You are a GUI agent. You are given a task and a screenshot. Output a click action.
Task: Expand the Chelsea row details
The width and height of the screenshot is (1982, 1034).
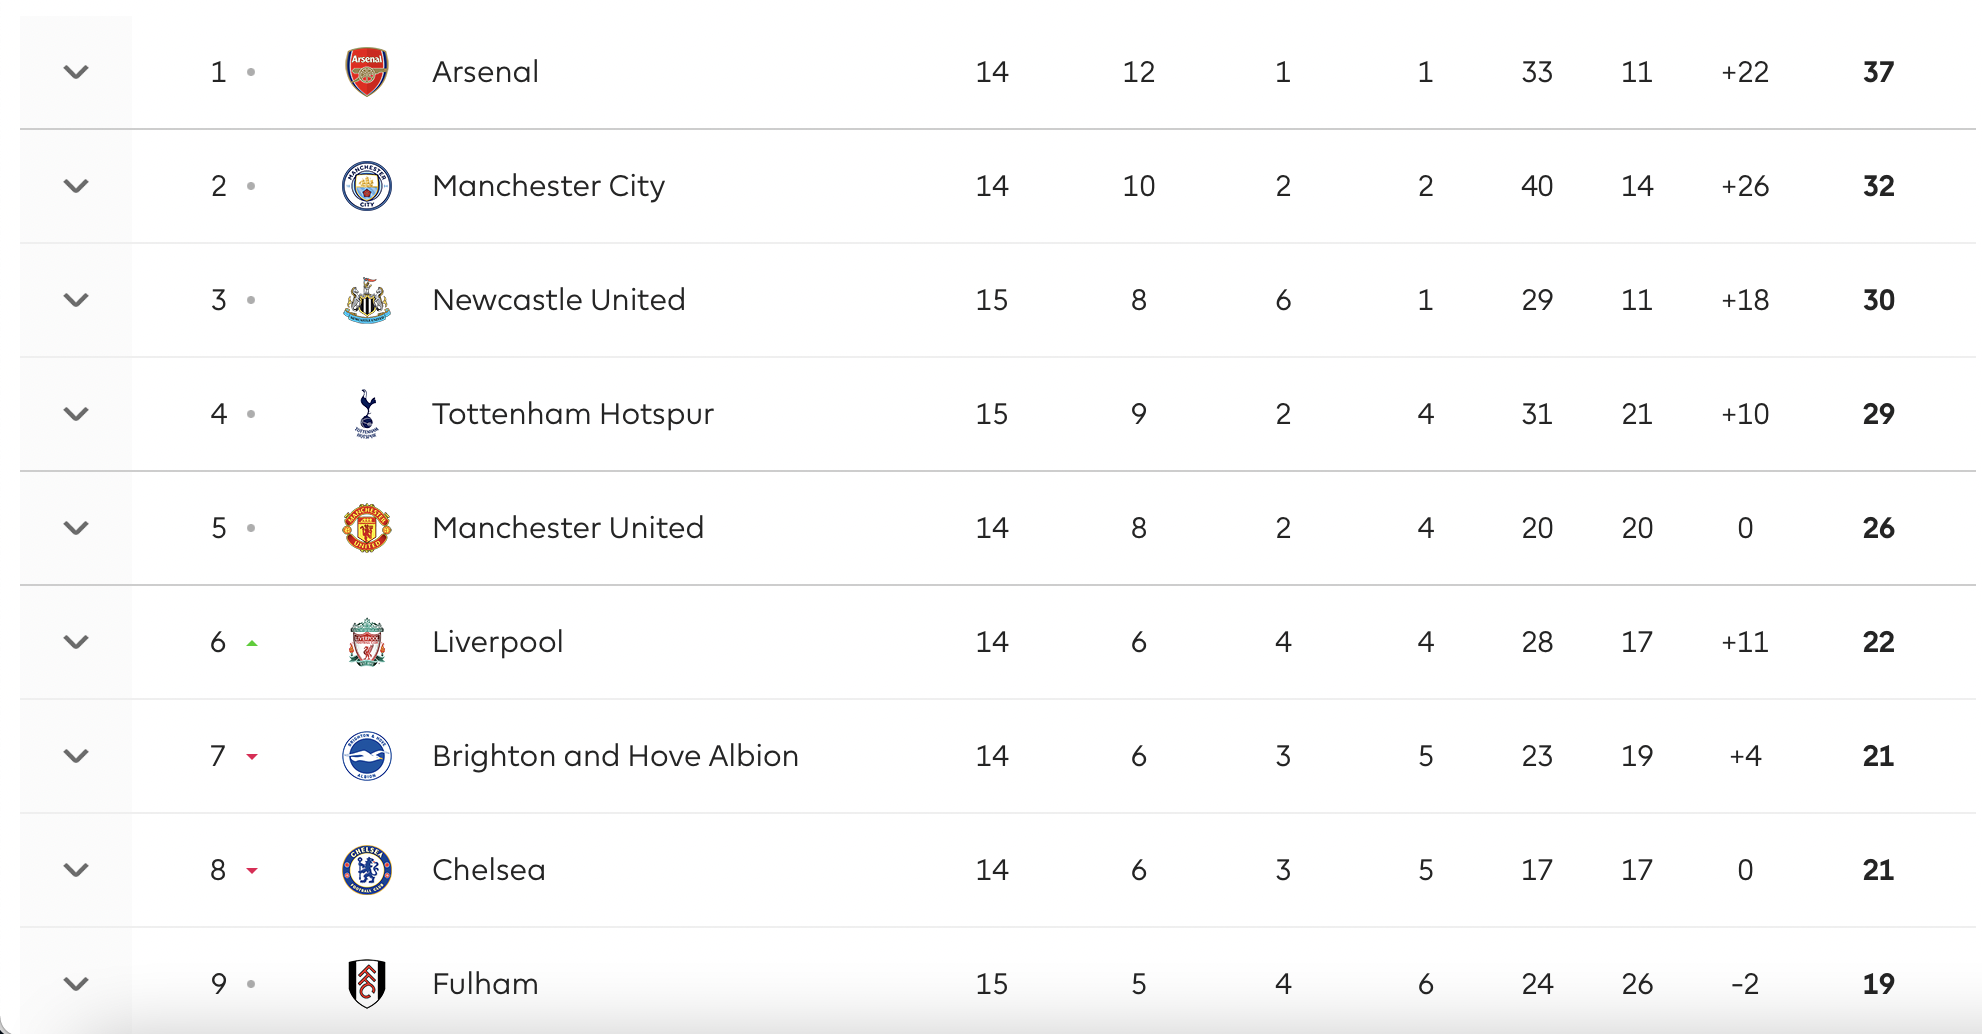[x=76, y=870]
